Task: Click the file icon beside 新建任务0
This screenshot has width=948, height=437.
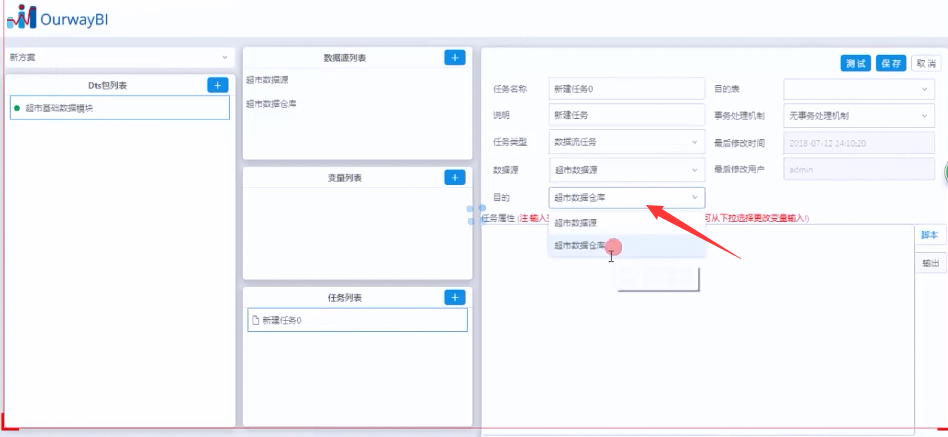Action: point(255,320)
